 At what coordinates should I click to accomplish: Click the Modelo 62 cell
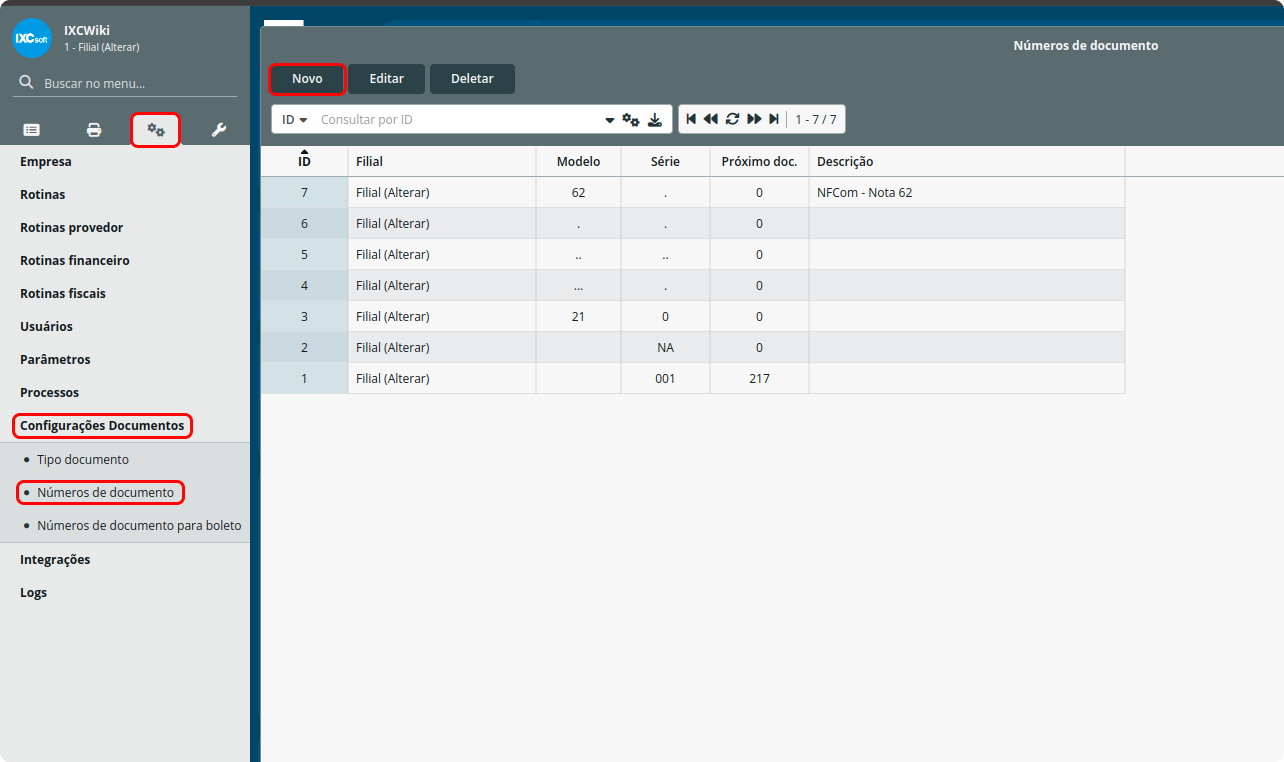(x=578, y=192)
